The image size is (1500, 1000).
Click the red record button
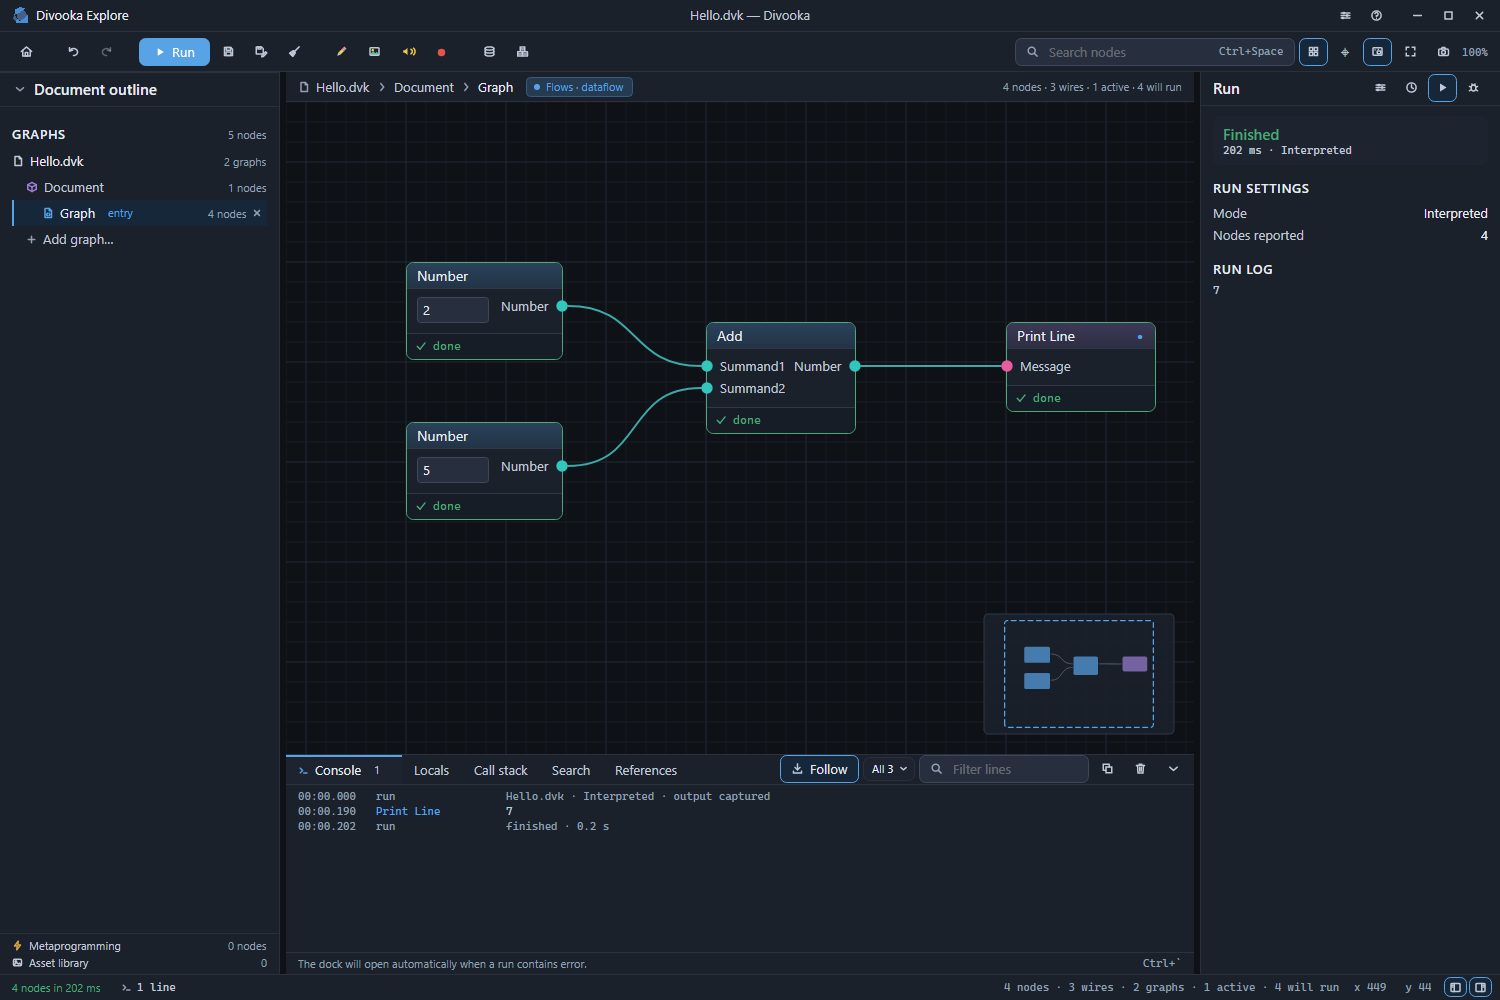pyautogui.click(x=441, y=52)
